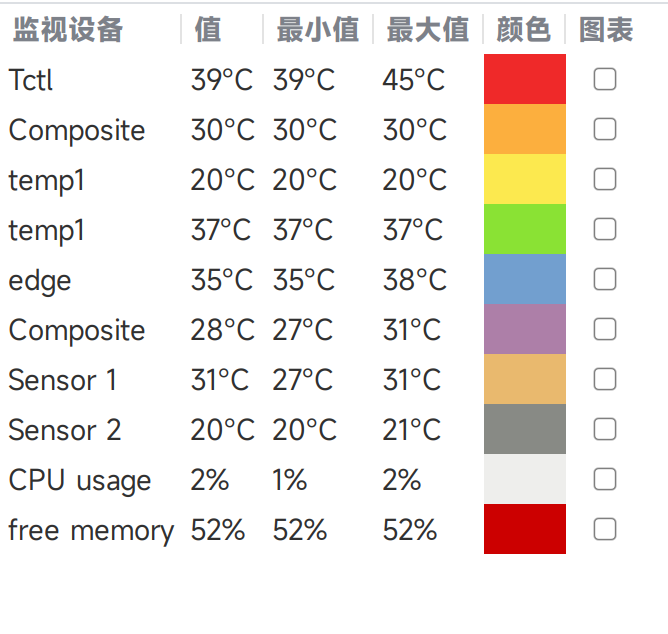Viewport: 668px width, 634px height.
Task: Click the dark red swatch for free memory
Action: 524,529
